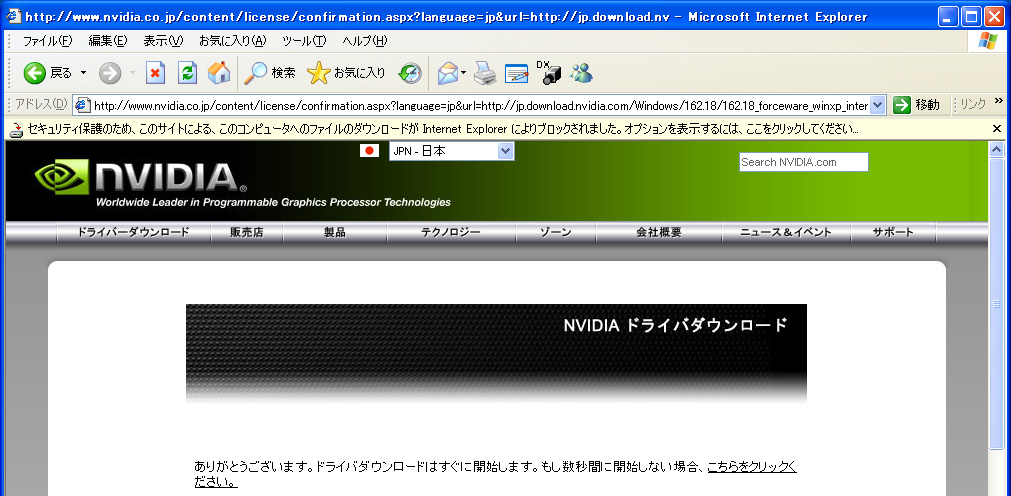Open the JPN - 日本 country dropdown
This screenshot has height=496, width=1011.
(451, 151)
